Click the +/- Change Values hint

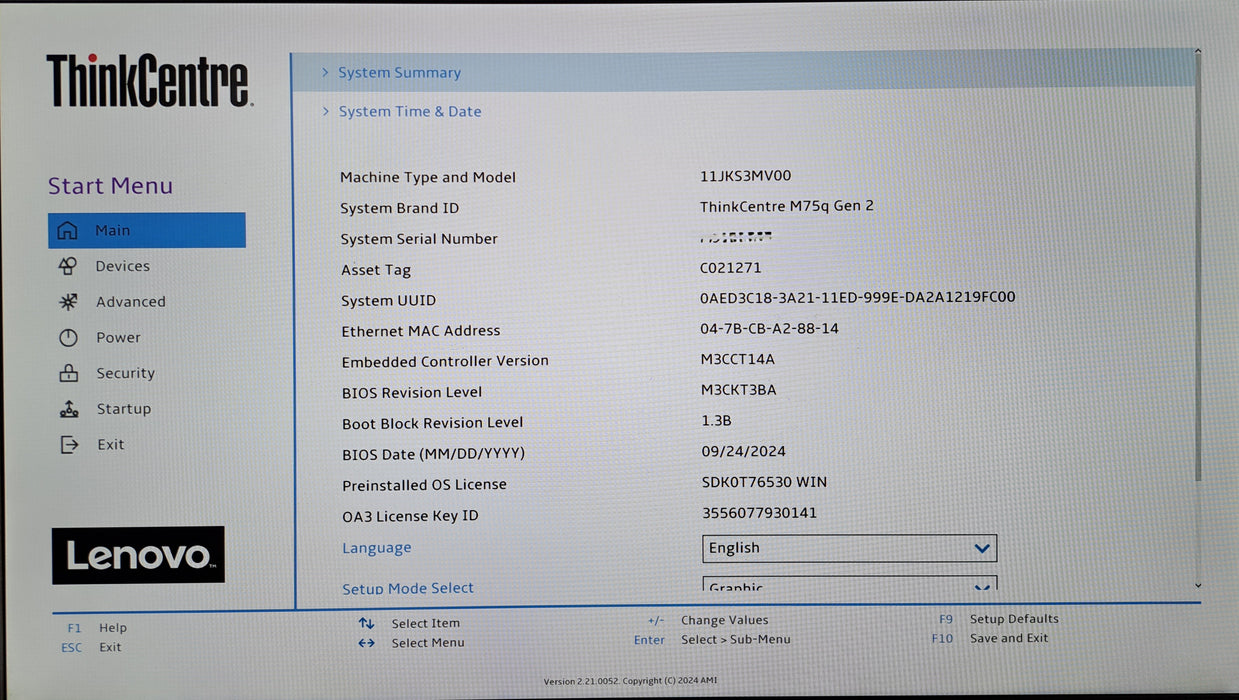(708, 620)
